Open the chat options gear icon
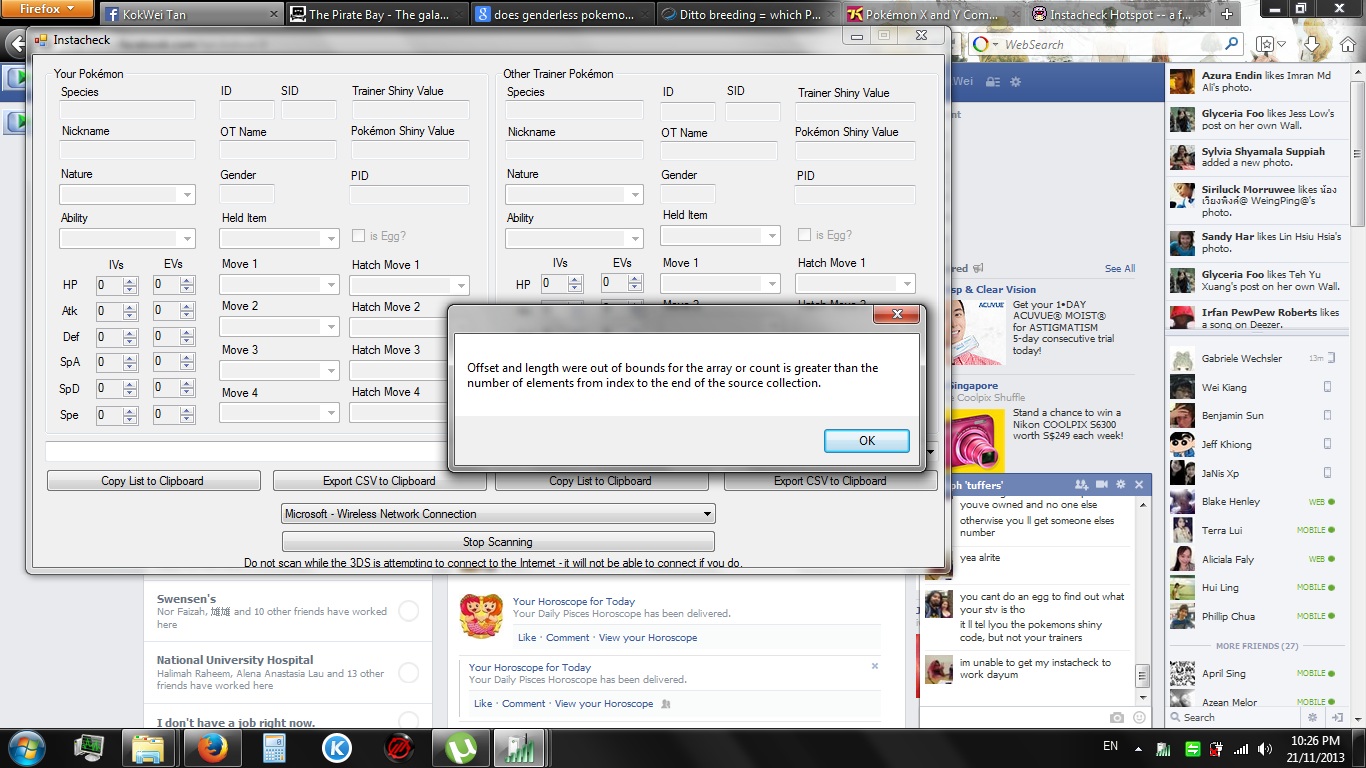 pyautogui.click(x=1121, y=485)
